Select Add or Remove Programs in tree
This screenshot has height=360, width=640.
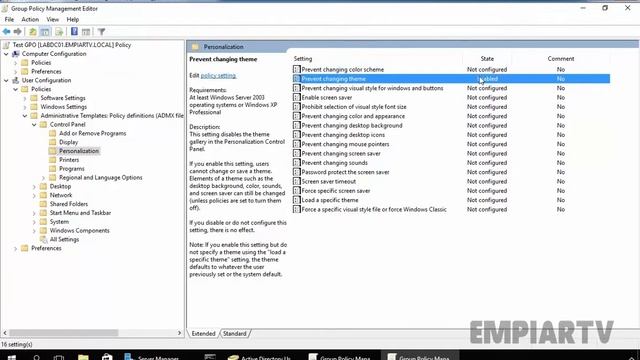(92, 133)
